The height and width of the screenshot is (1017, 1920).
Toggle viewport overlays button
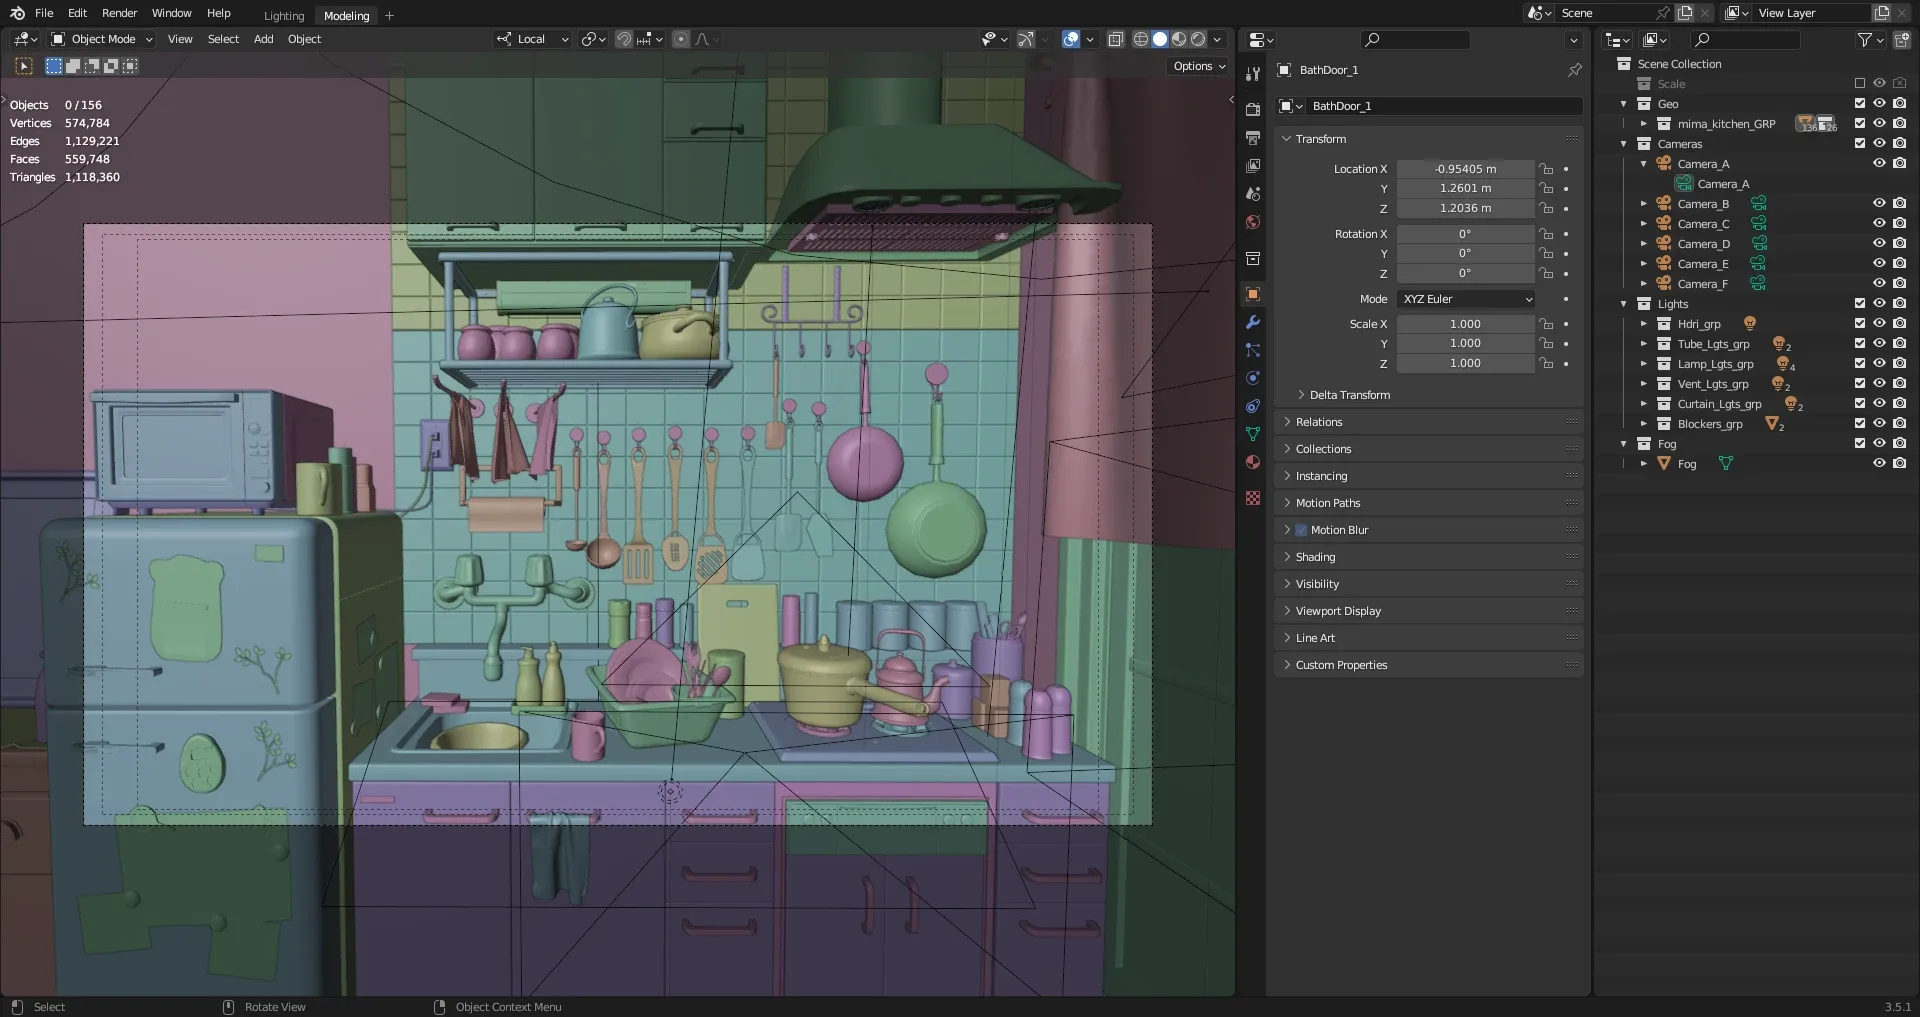[1071, 39]
